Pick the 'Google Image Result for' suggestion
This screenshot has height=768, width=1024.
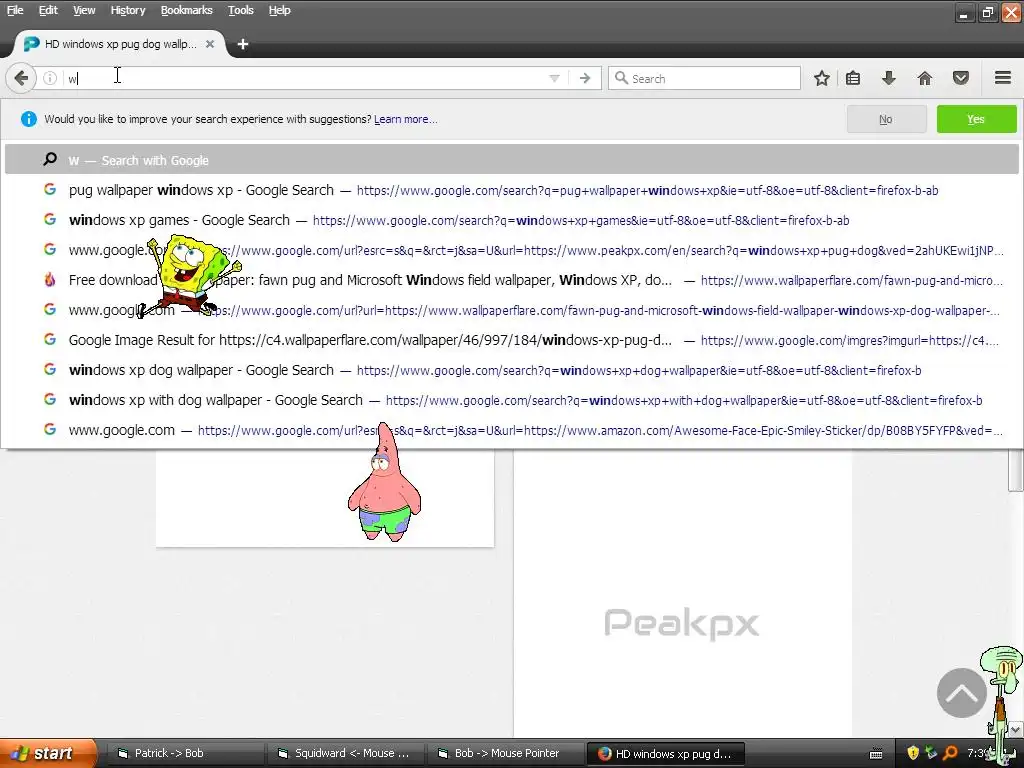coord(511,340)
